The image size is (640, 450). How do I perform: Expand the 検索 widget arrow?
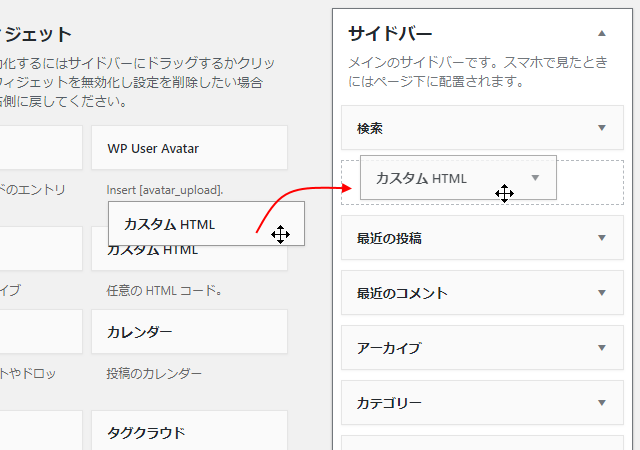pos(602,128)
